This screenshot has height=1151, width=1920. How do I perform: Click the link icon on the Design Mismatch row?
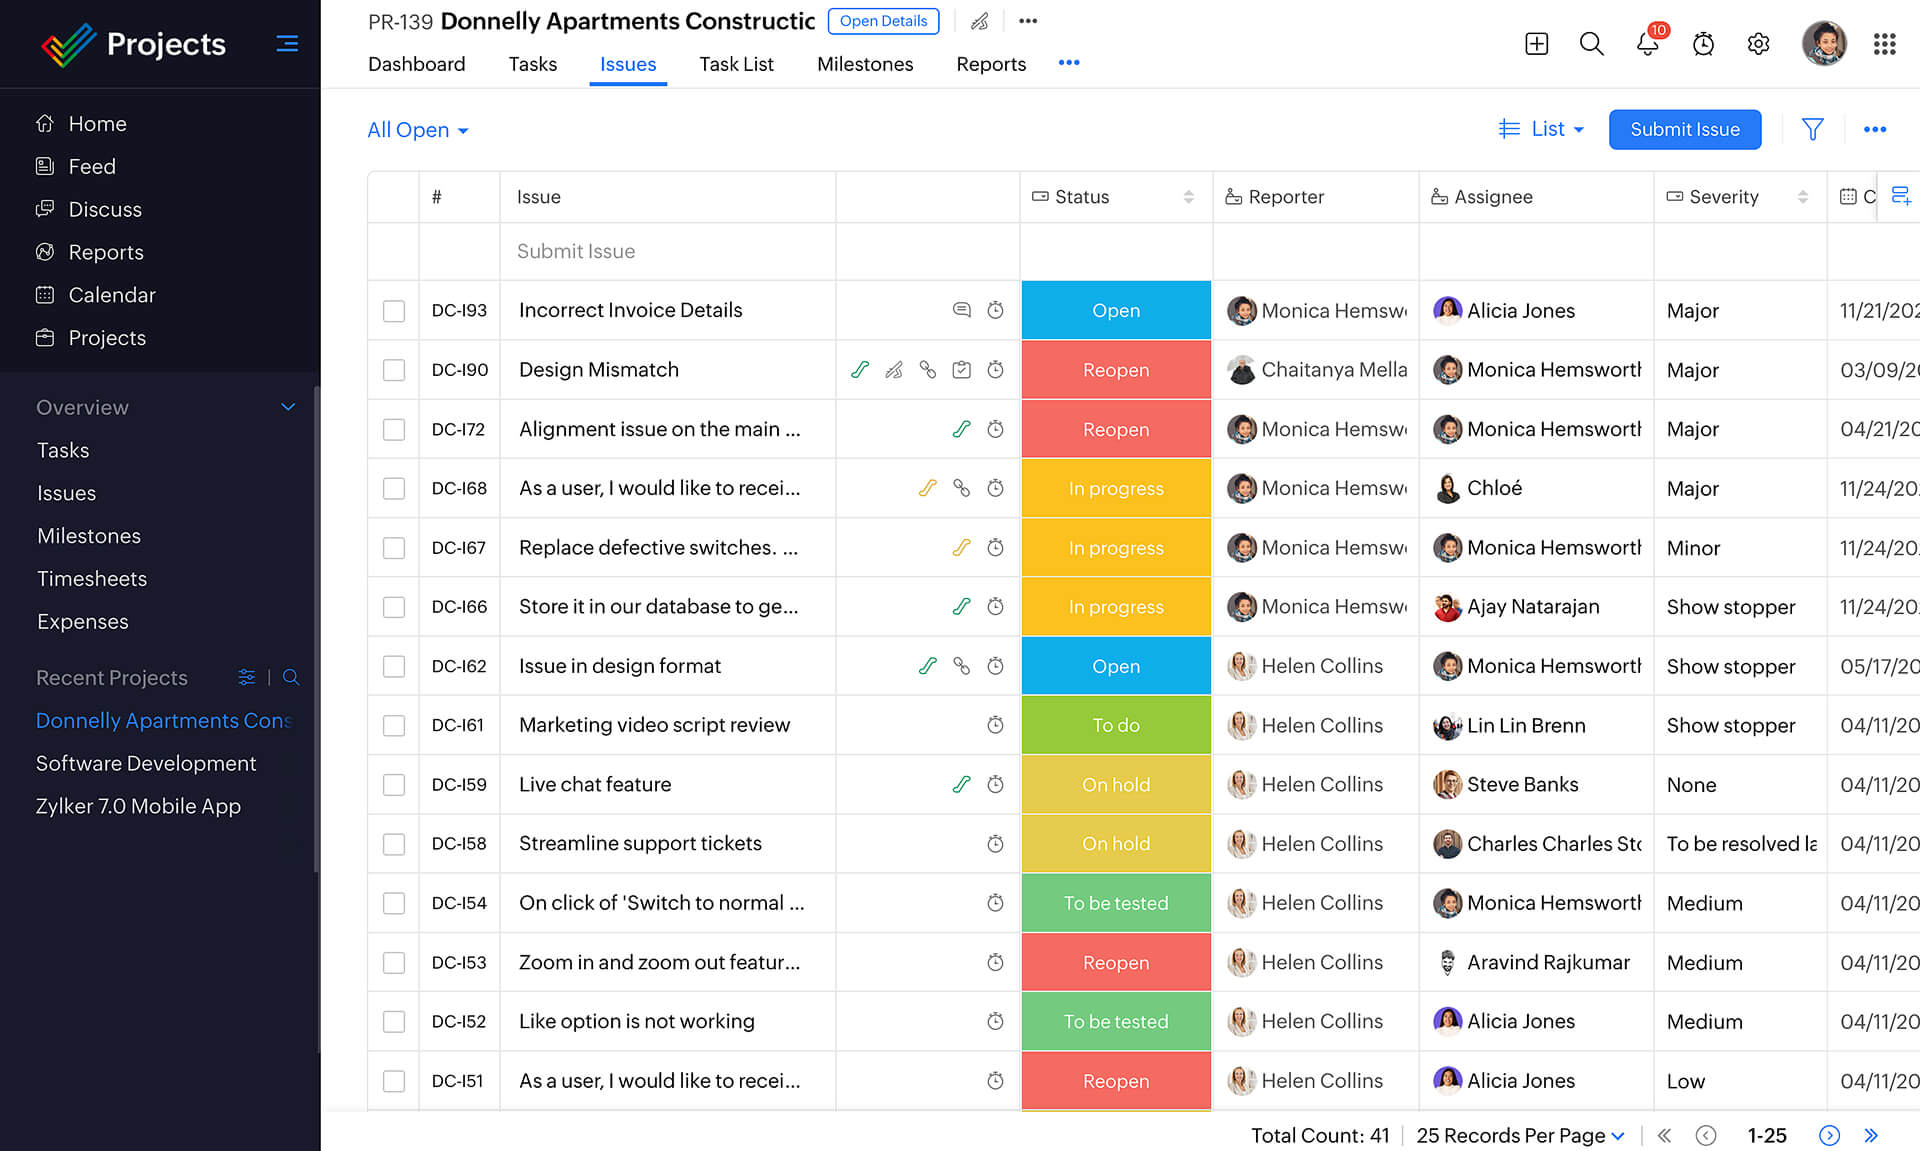(927, 369)
